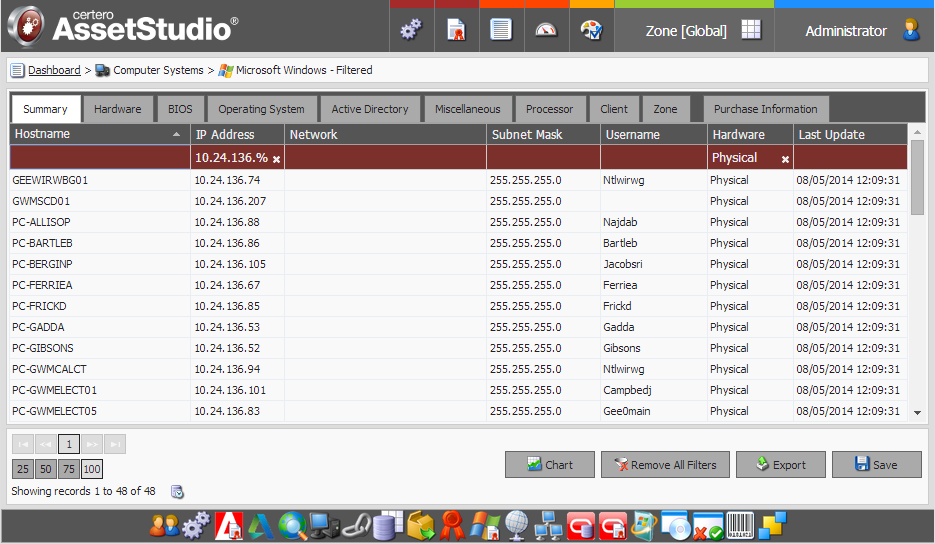The width and height of the screenshot is (935, 544).
Task: Click the chain link icon
Action: coord(356,526)
